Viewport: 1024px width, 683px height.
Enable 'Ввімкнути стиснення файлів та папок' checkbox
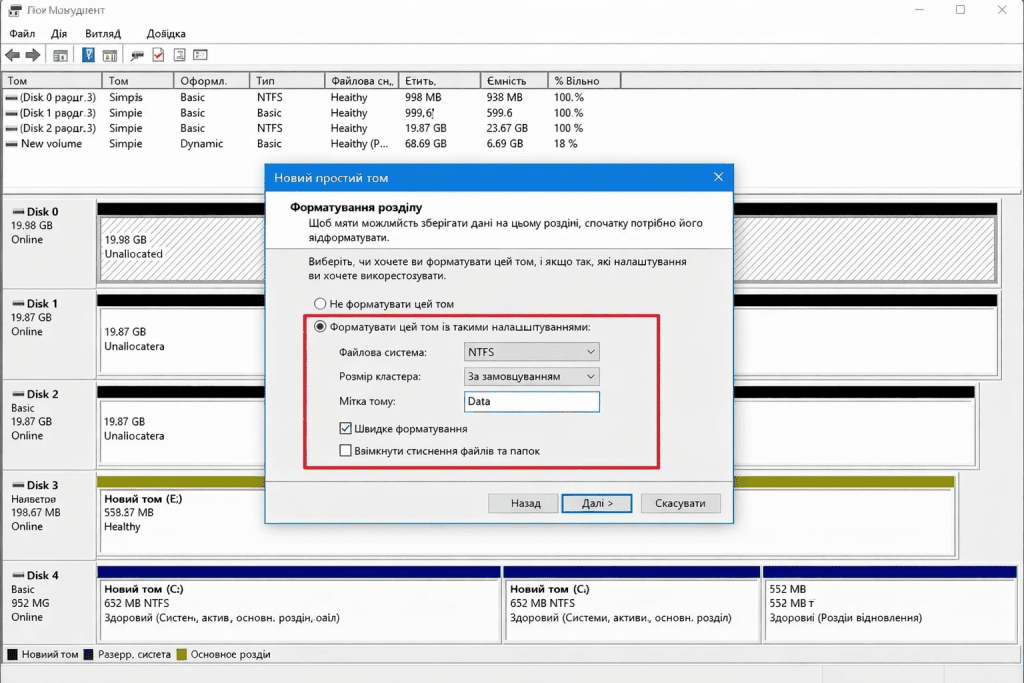[346, 451]
